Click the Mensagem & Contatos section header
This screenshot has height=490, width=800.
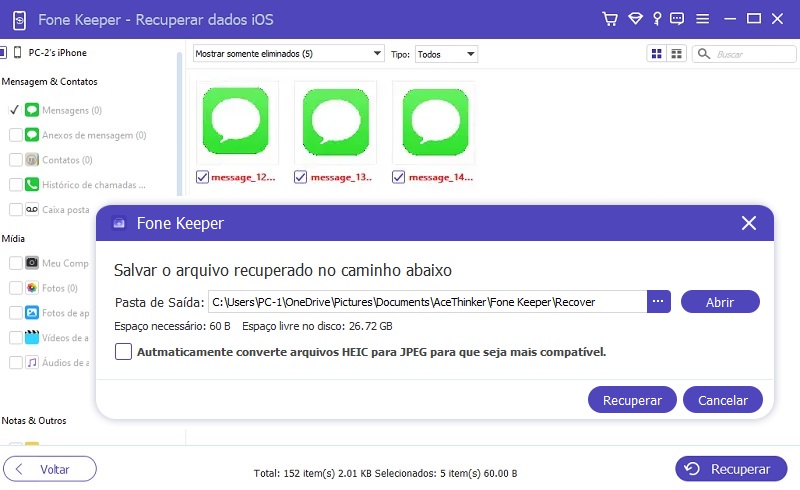pyautogui.click(x=49, y=82)
